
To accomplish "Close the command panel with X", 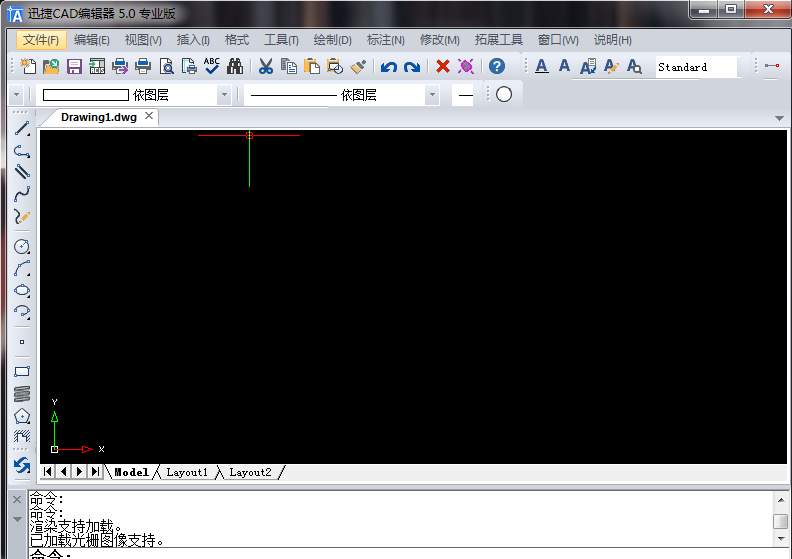I will [17, 499].
